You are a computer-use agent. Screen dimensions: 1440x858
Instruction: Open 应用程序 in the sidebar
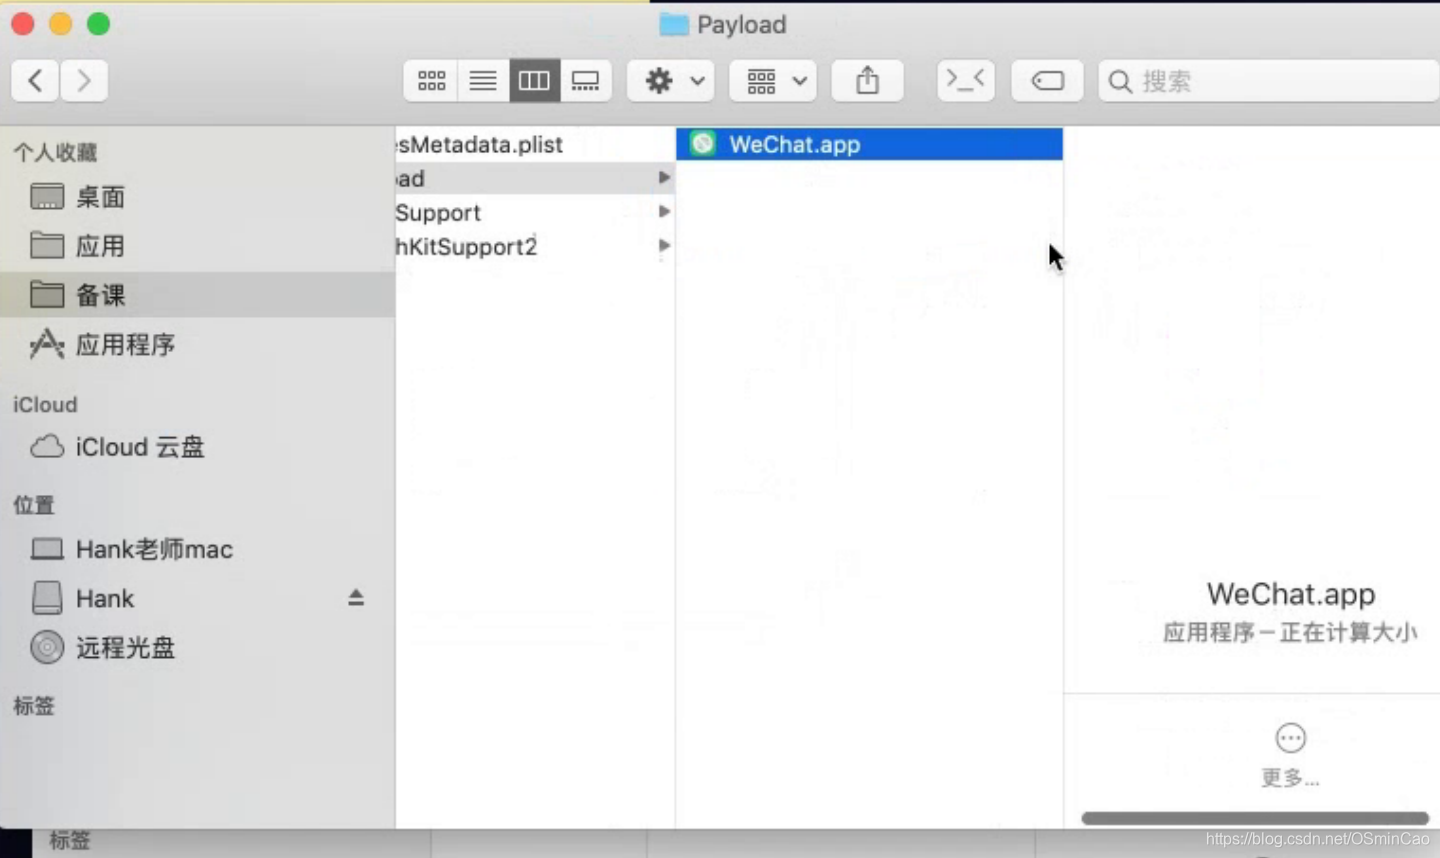(x=198, y=345)
